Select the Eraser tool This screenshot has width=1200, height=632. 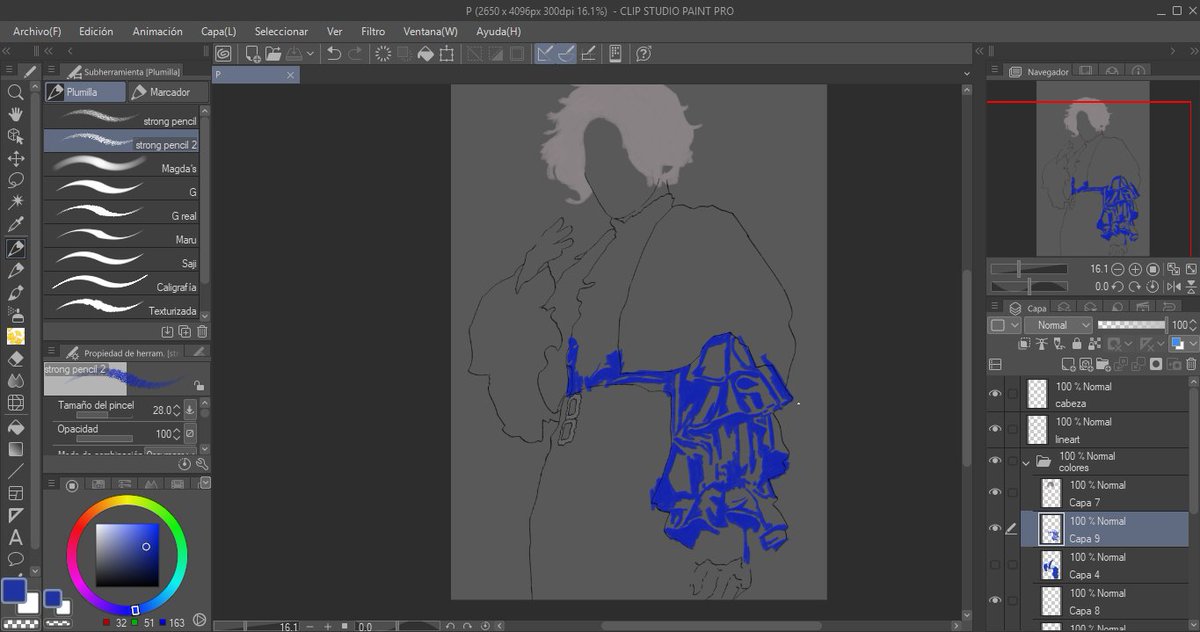tap(16, 358)
